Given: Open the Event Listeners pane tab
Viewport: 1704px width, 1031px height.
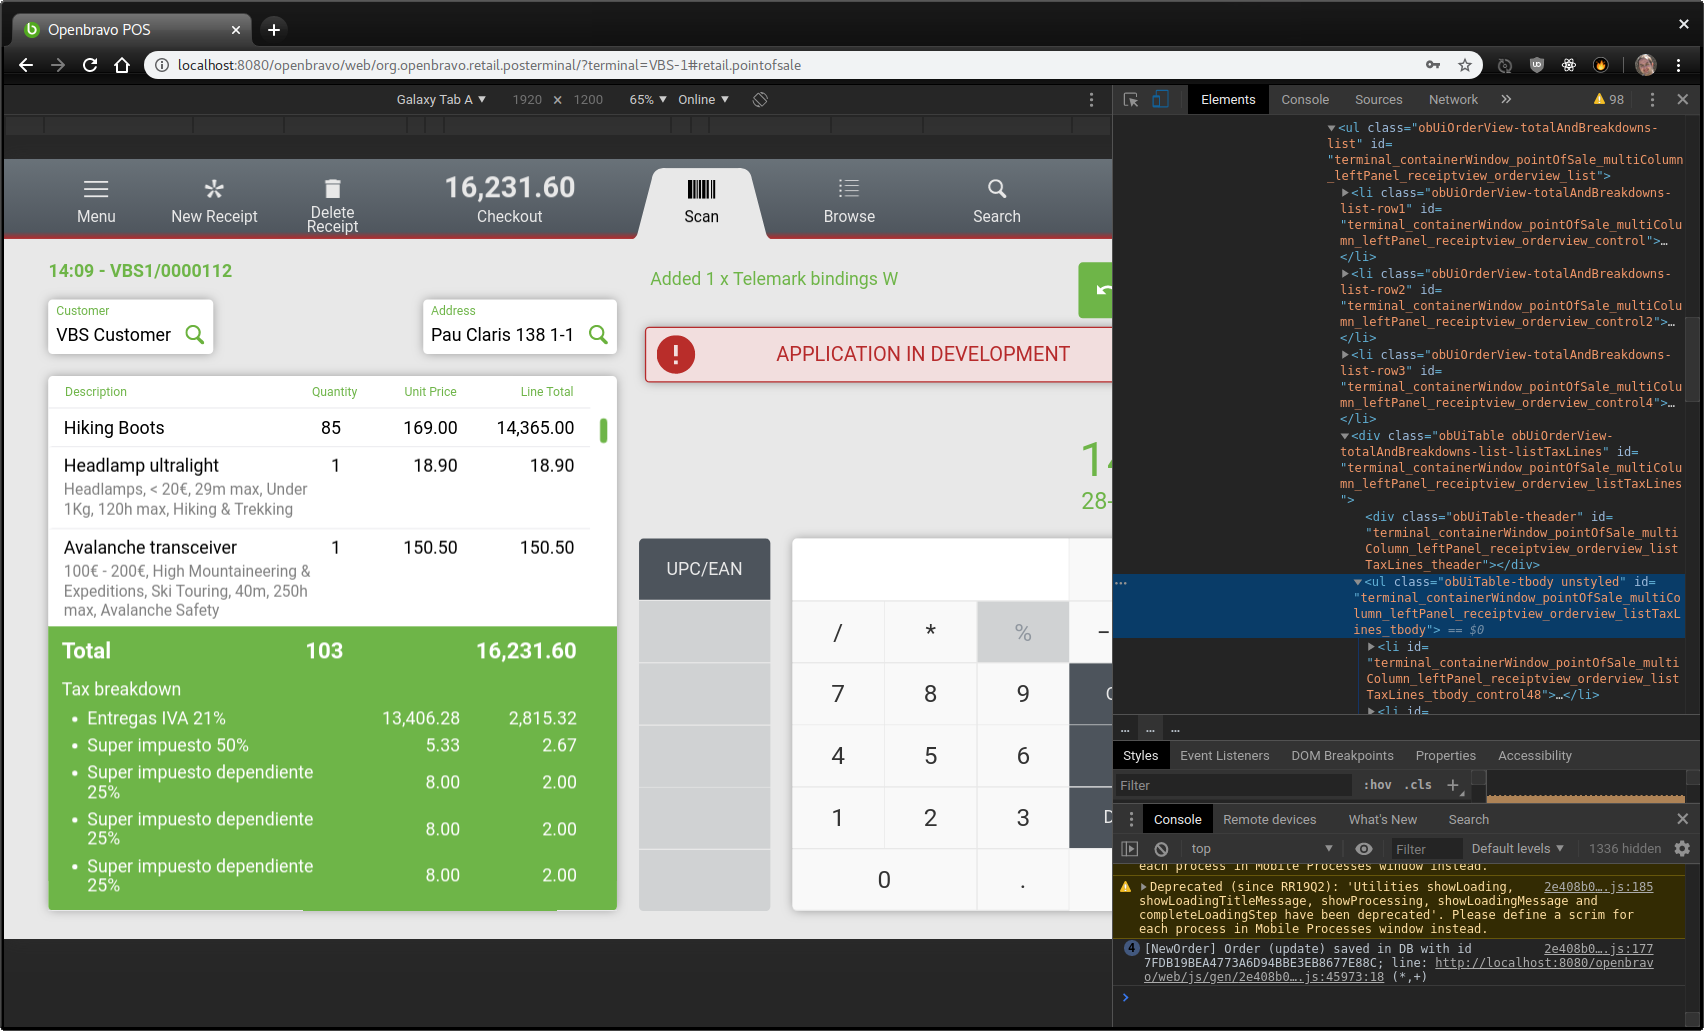Looking at the screenshot, I should [1224, 755].
